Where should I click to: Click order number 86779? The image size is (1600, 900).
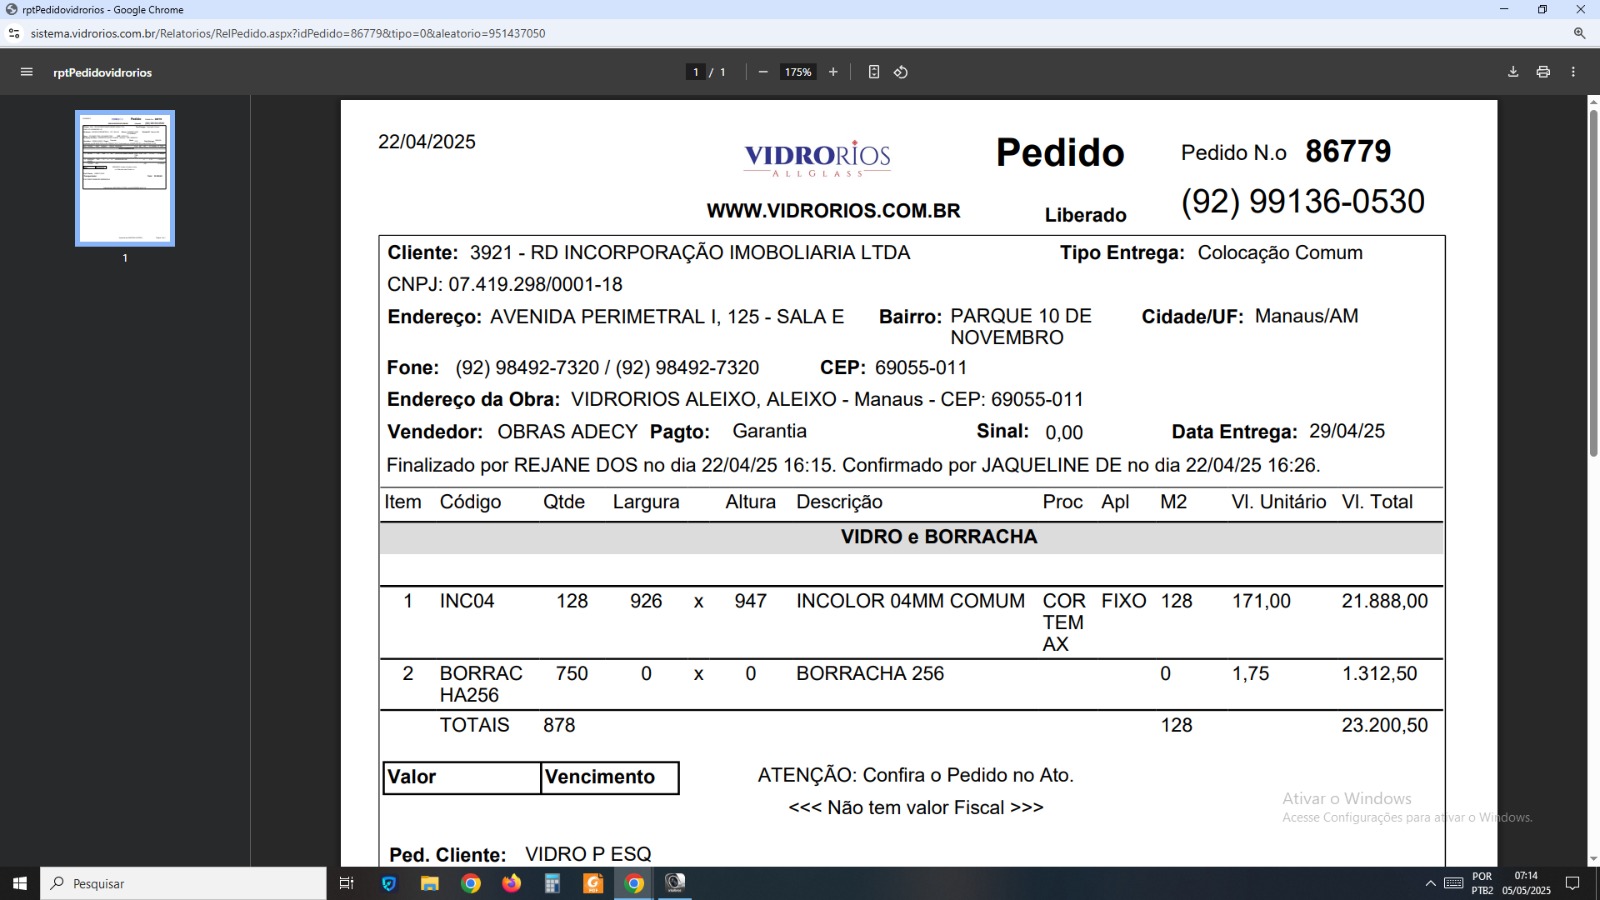(x=1348, y=151)
